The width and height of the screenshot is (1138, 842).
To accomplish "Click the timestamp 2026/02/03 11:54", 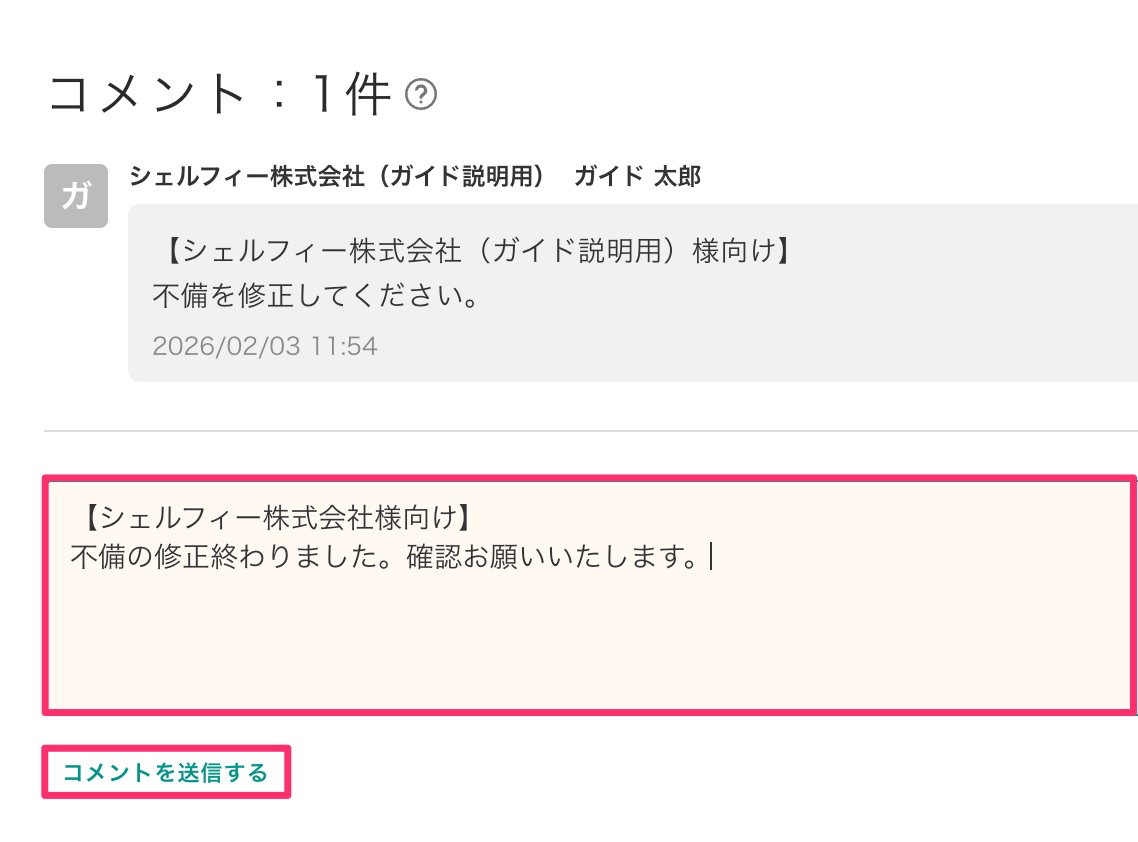I will [x=265, y=346].
